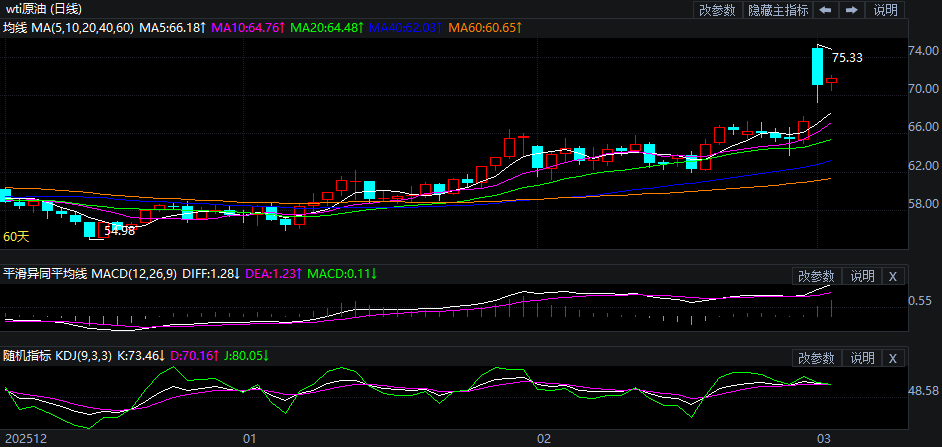Image resolution: width=942 pixels, height=447 pixels.
Task: Open main chart 改参数 settings
Action: (x=717, y=10)
